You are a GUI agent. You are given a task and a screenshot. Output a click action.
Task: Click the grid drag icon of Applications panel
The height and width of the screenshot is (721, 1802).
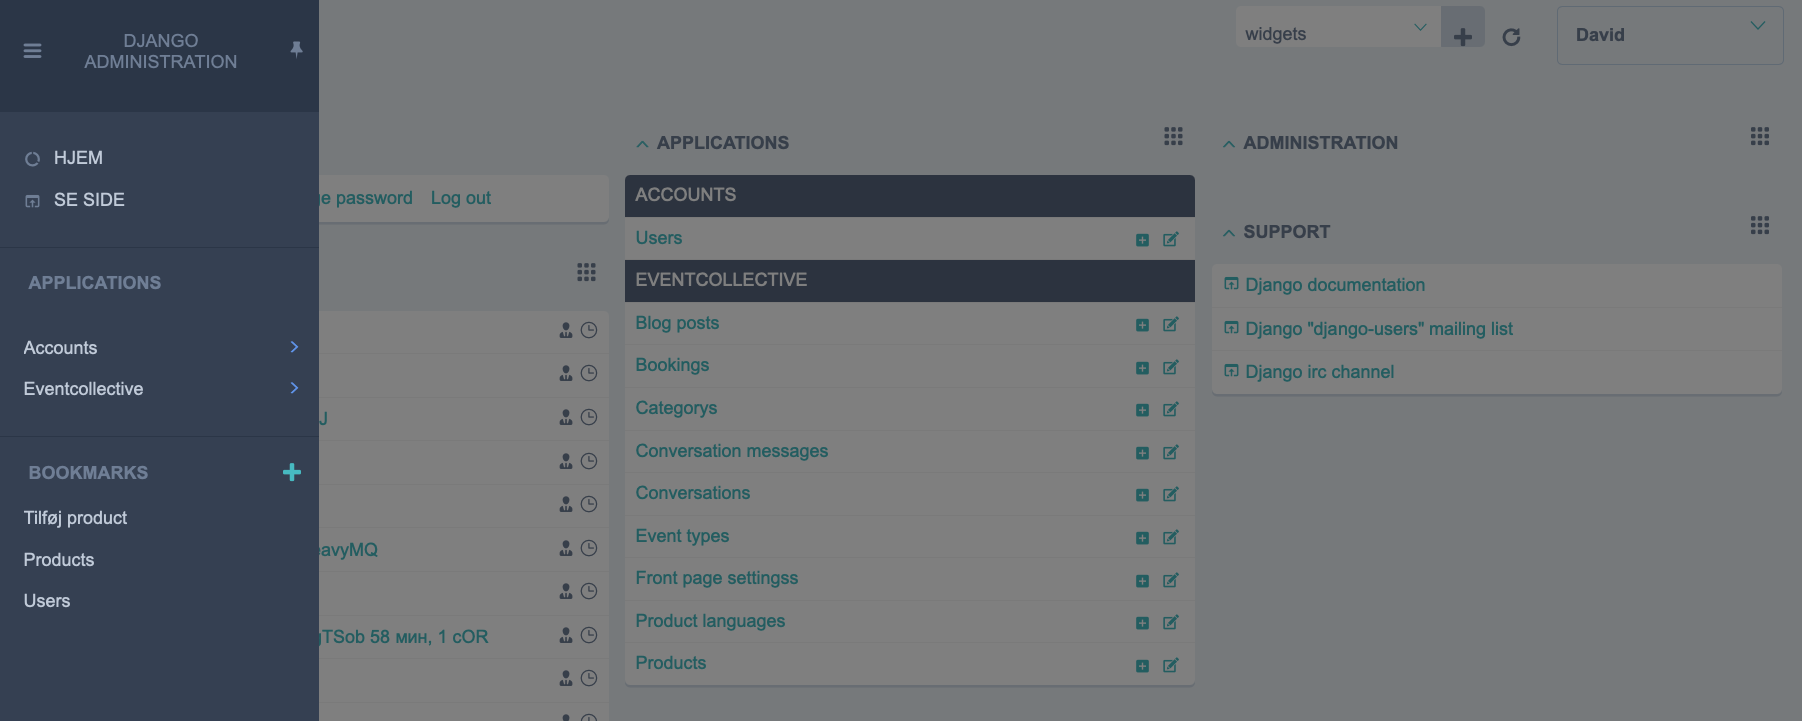click(x=1173, y=136)
